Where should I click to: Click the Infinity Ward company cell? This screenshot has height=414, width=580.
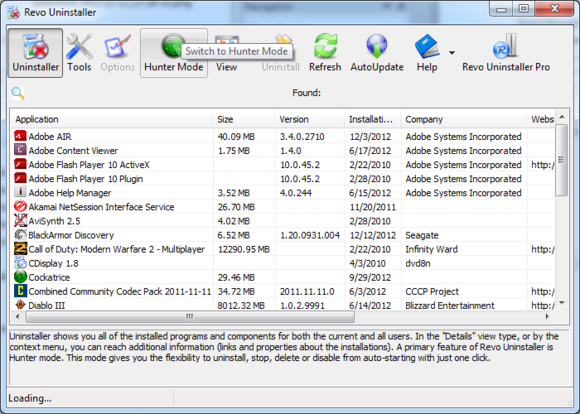pyautogui.click(x=431, y=249)
